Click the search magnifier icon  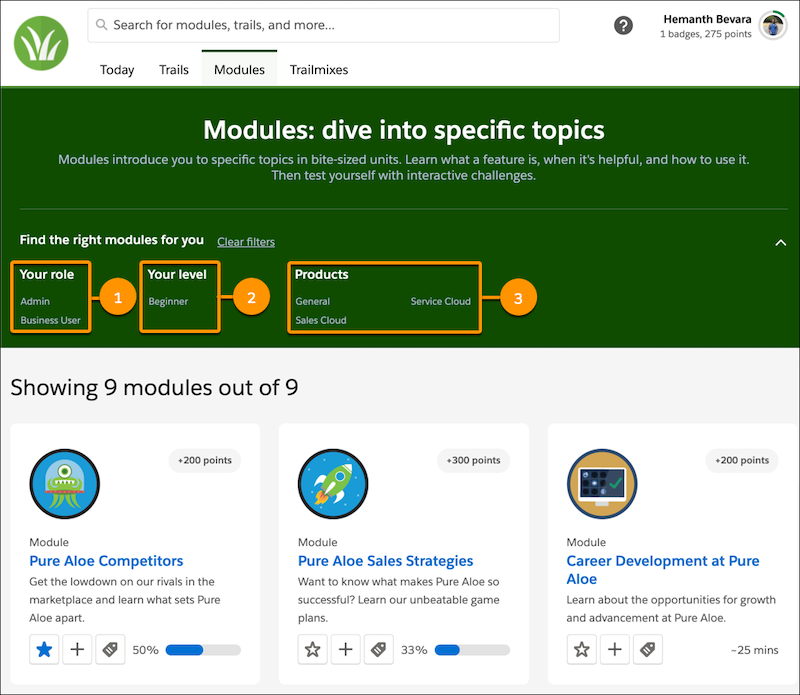point(102,24)
